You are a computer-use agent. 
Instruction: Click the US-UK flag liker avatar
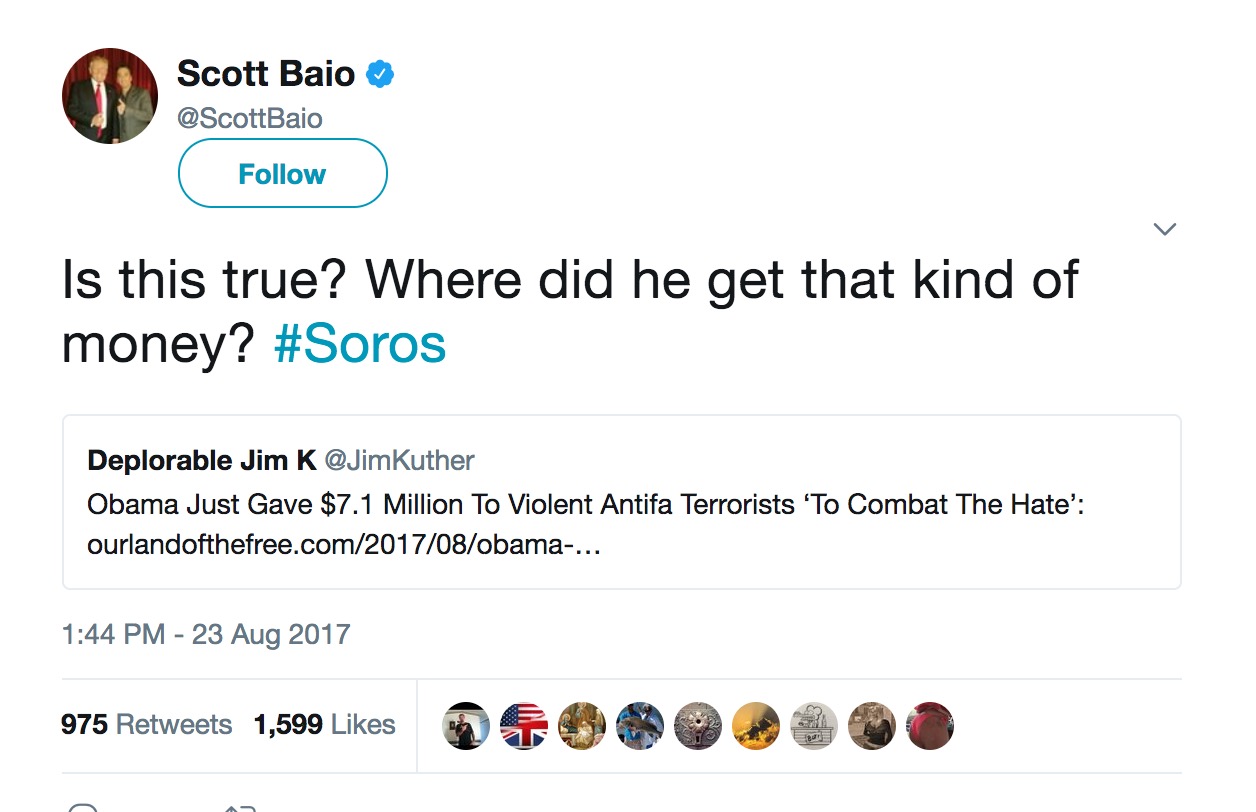523,726
